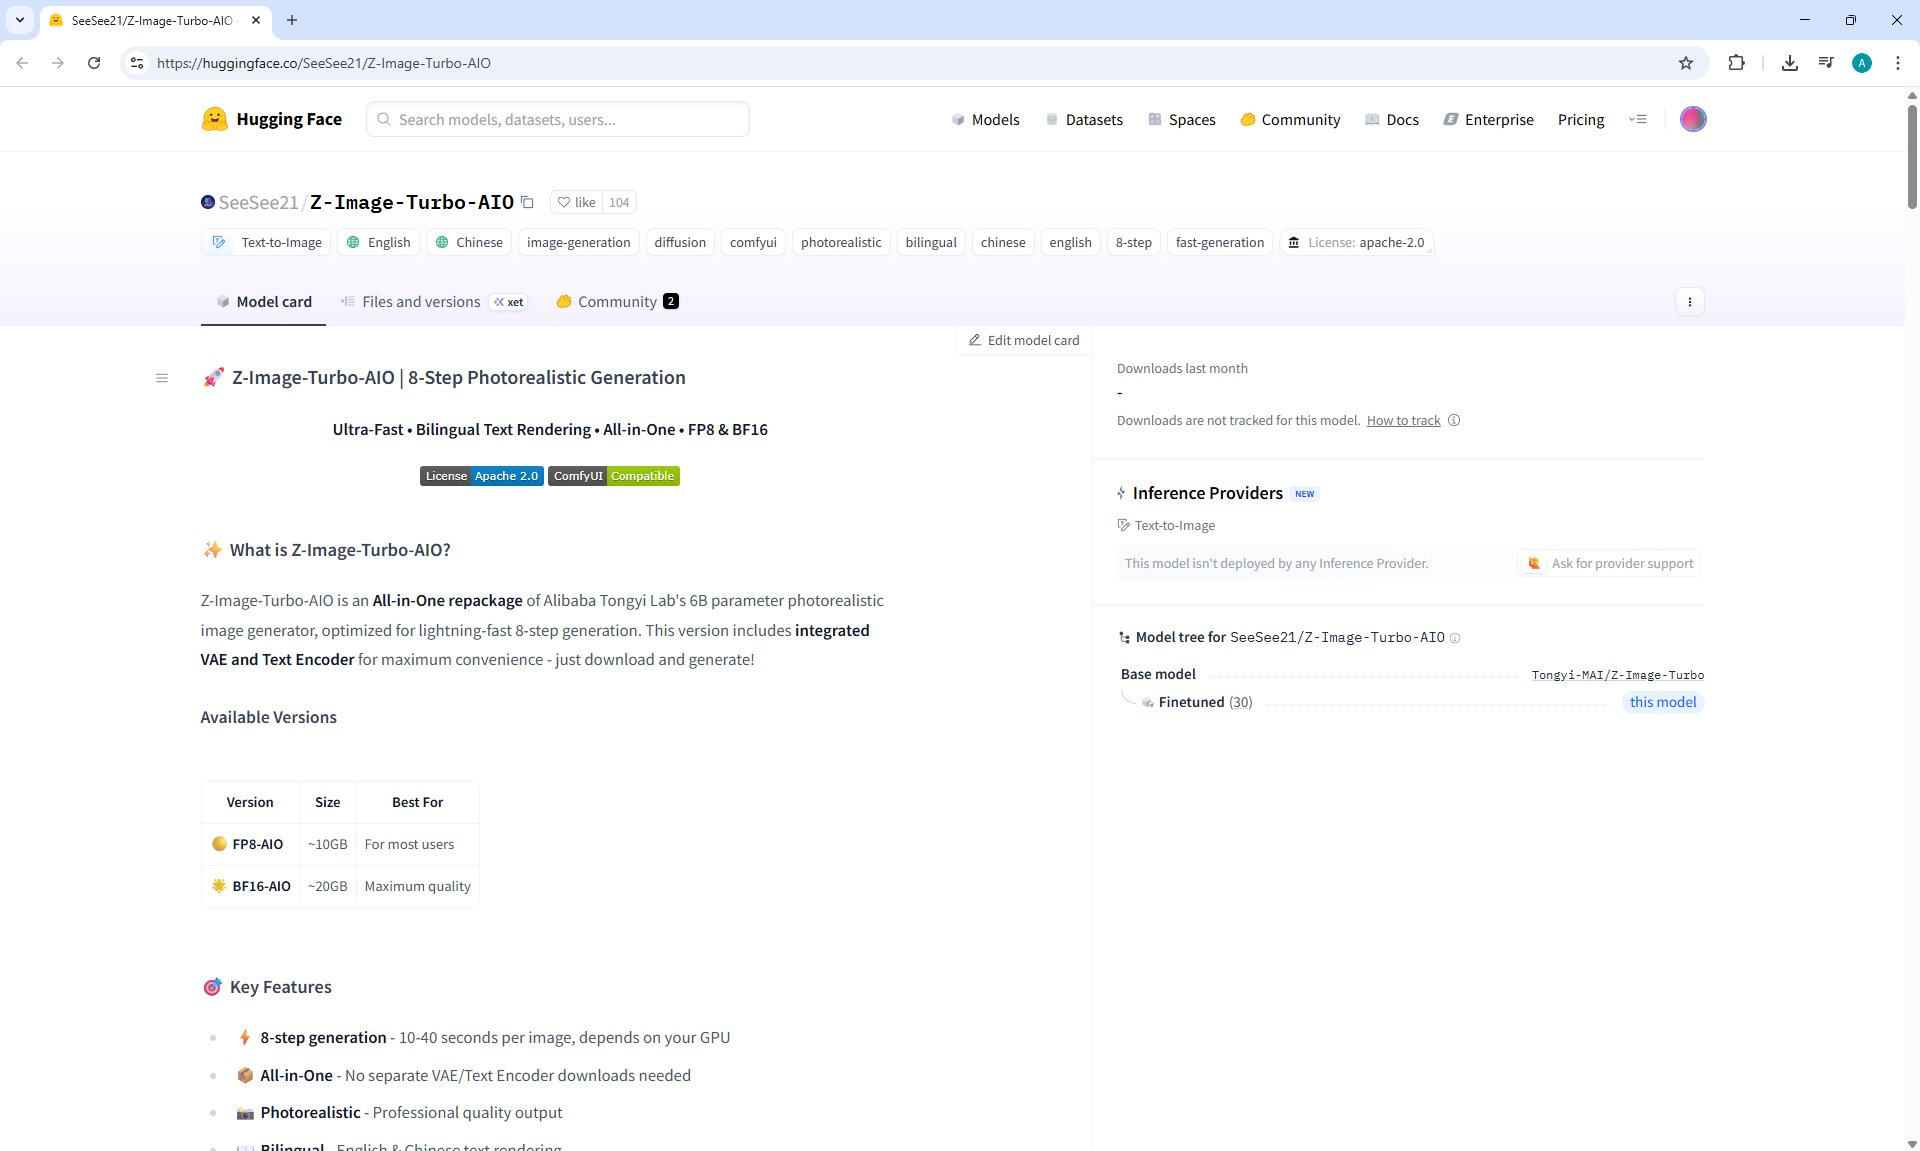The image size is (1920, 1151).
Task: Bookmark page with star icon
Action: pos(1686,63)
